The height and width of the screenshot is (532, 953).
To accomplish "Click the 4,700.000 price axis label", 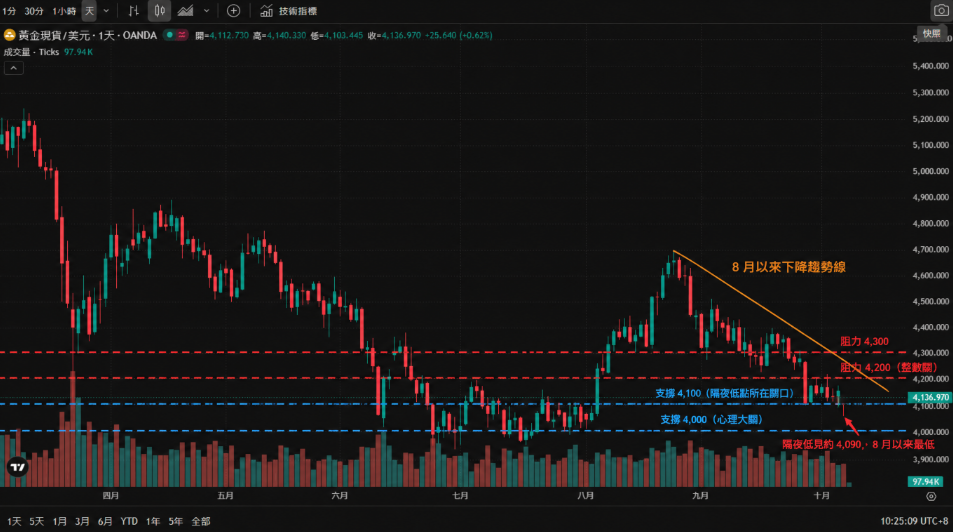I will [931, 249].
